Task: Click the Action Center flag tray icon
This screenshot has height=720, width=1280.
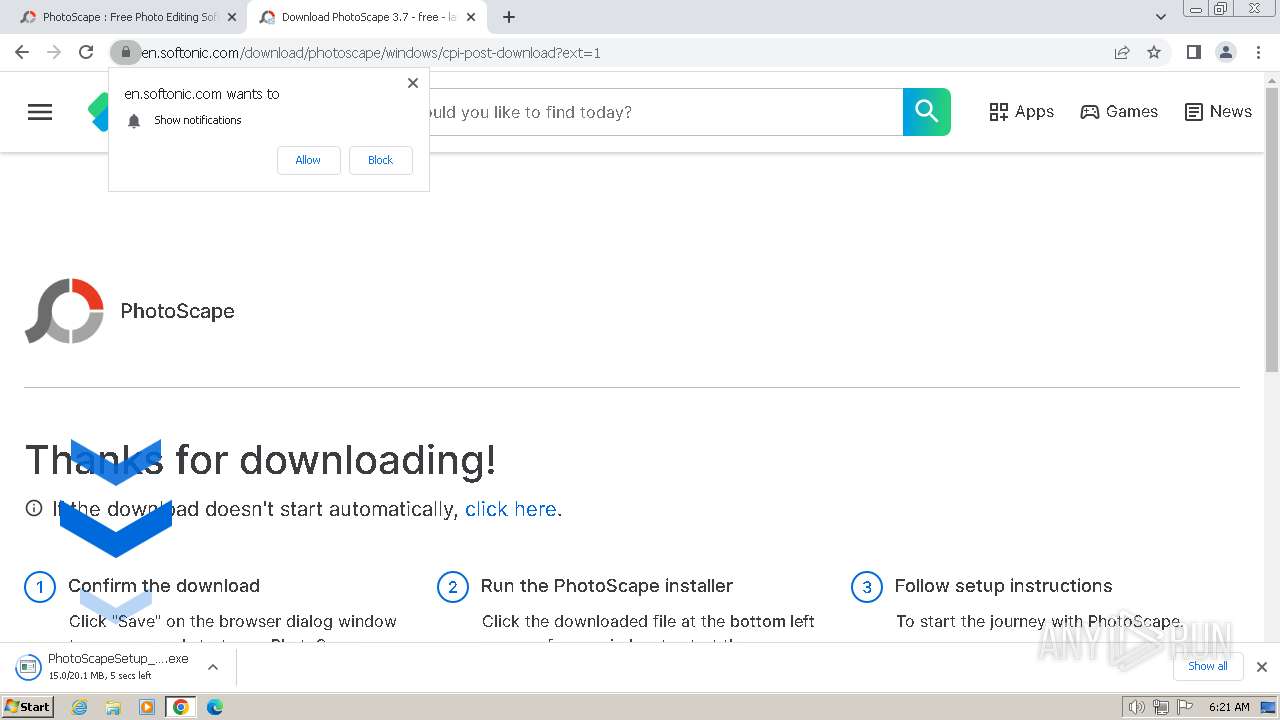Action: pyautogui.click(x=1183, y=707)
